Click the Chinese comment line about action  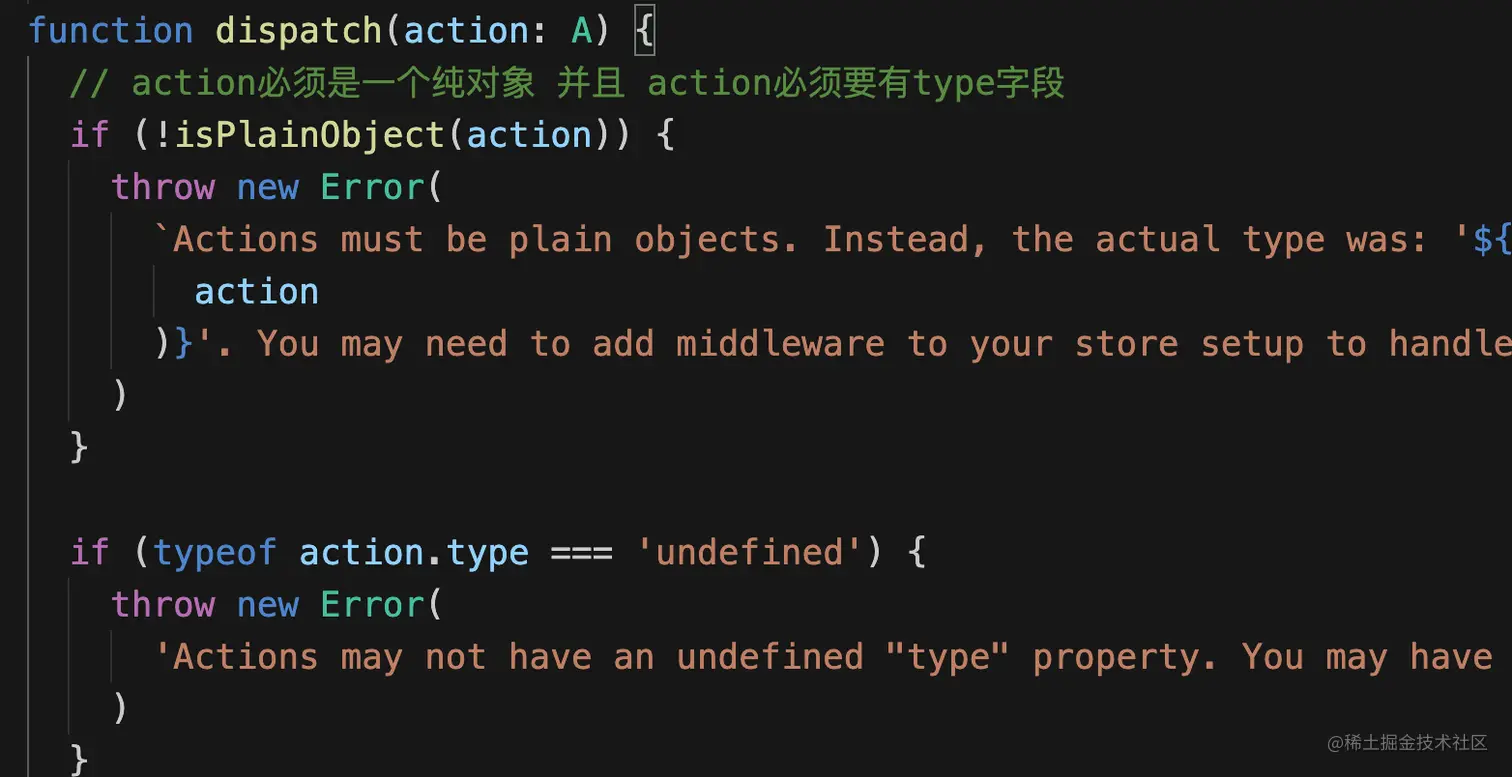pyautogui.click(x=567, y=83)
